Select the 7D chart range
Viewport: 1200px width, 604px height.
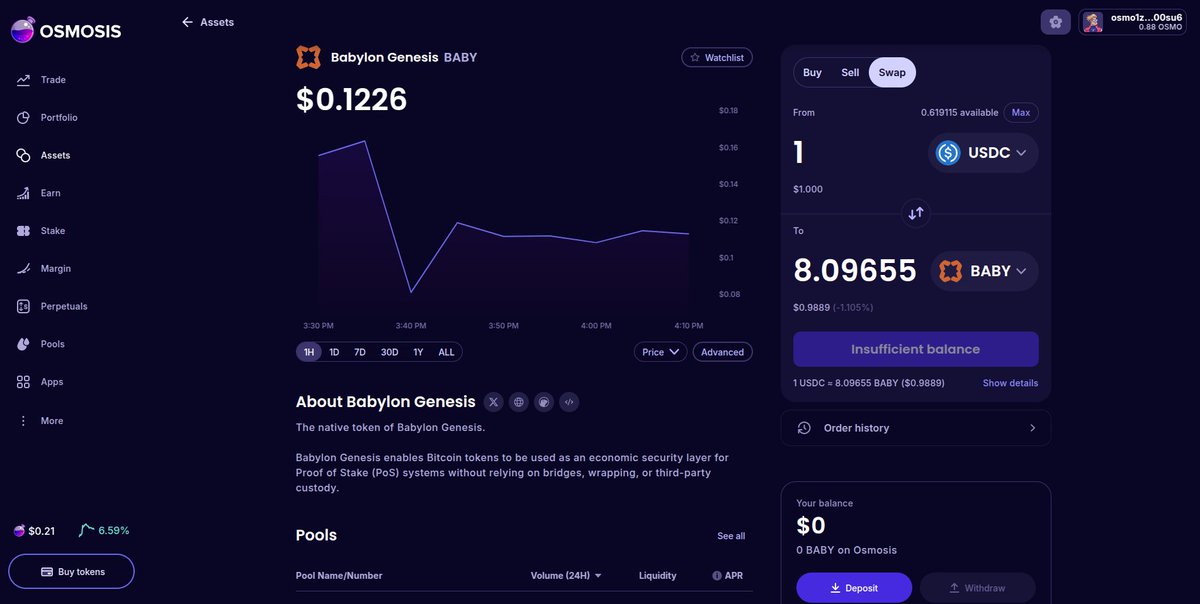pyautogui.click(x=360, y=352)
